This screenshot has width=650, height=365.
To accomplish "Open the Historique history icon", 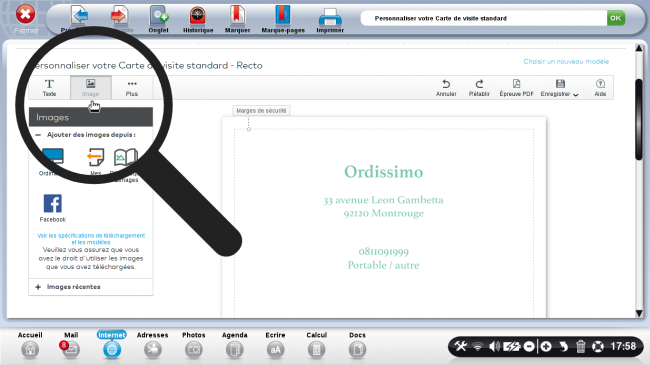I will (x=198, y=19).
